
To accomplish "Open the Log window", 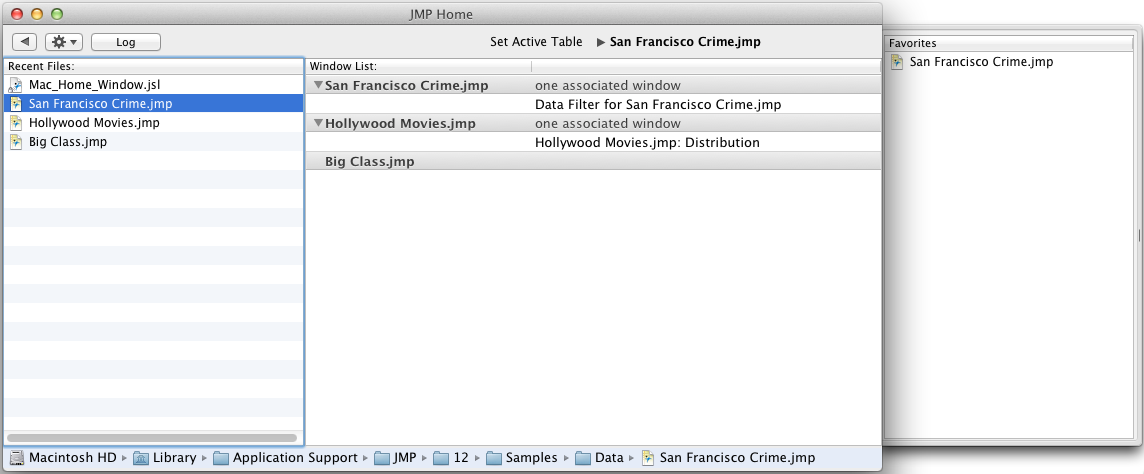I will click(125, 42).
